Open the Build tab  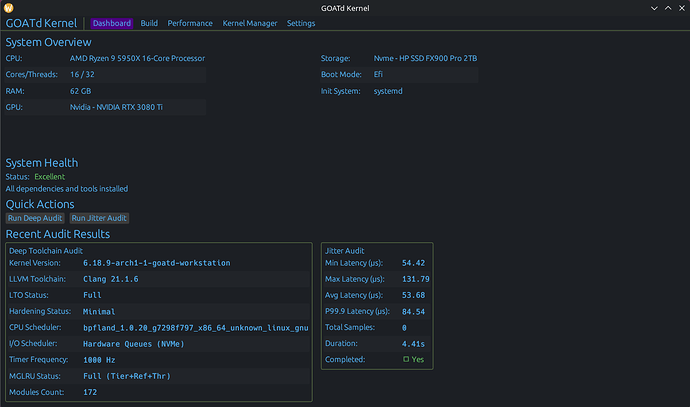tap(149, 23)
